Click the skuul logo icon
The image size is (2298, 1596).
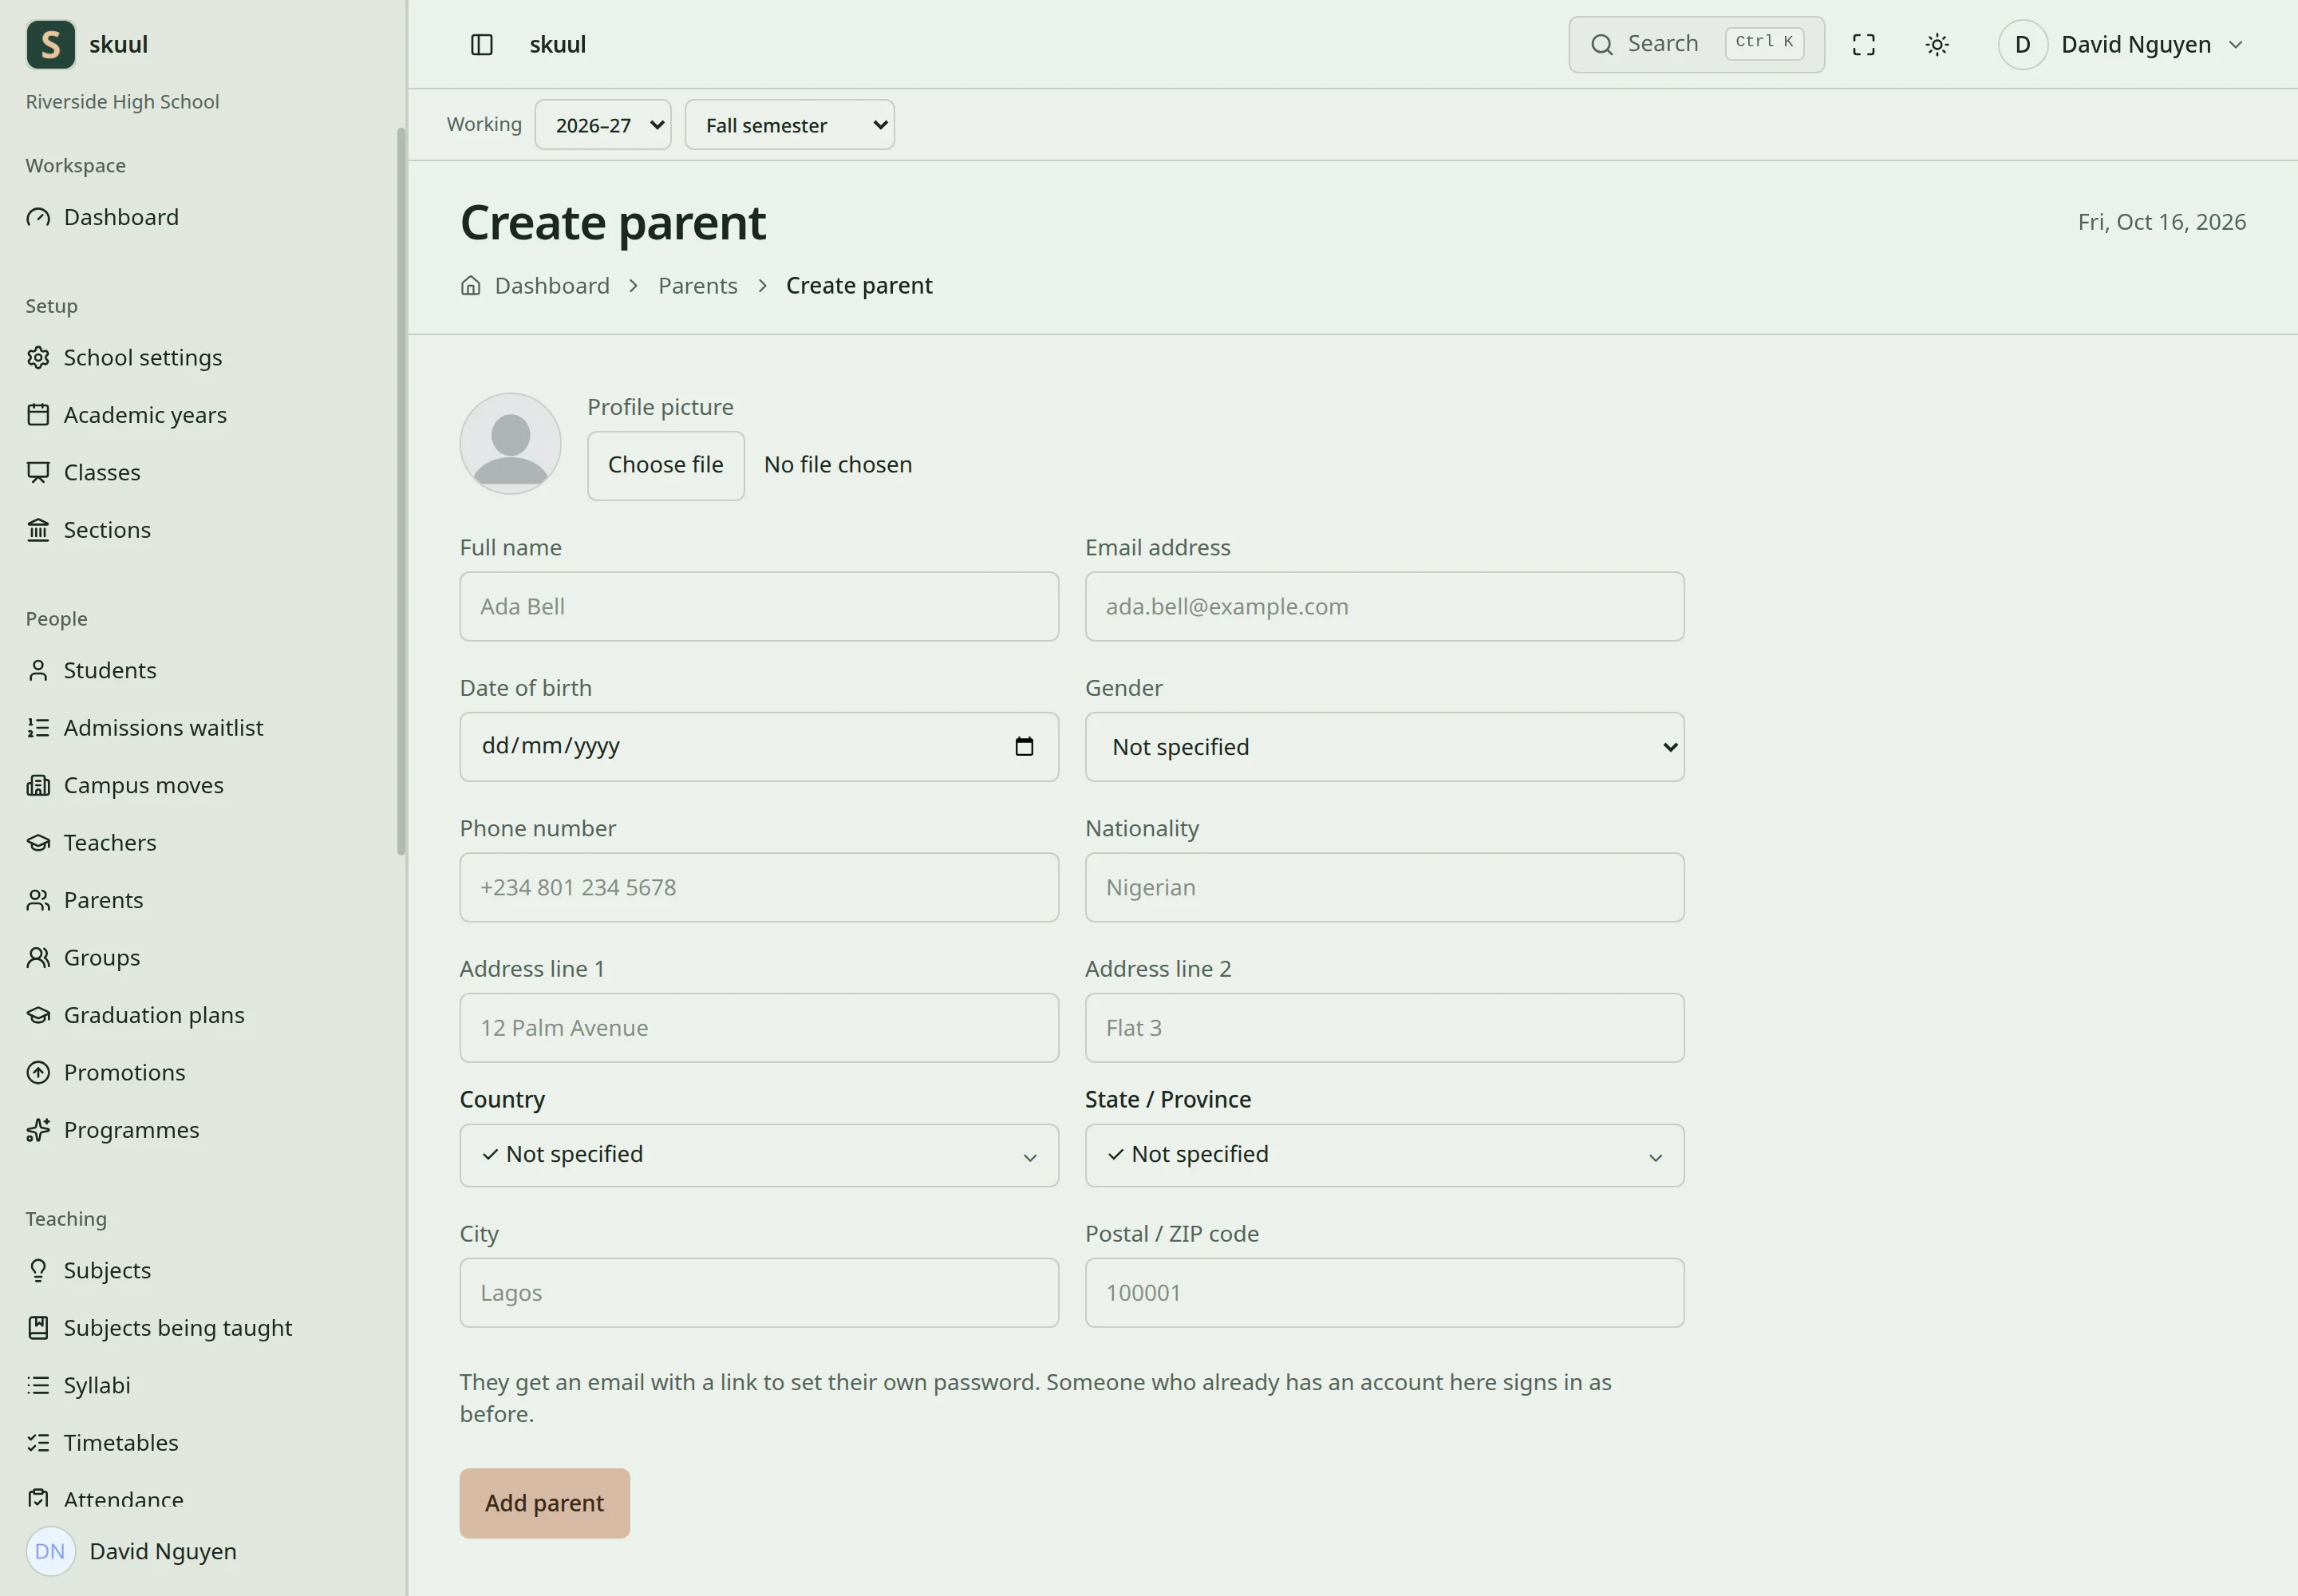[x=51, y=45]
